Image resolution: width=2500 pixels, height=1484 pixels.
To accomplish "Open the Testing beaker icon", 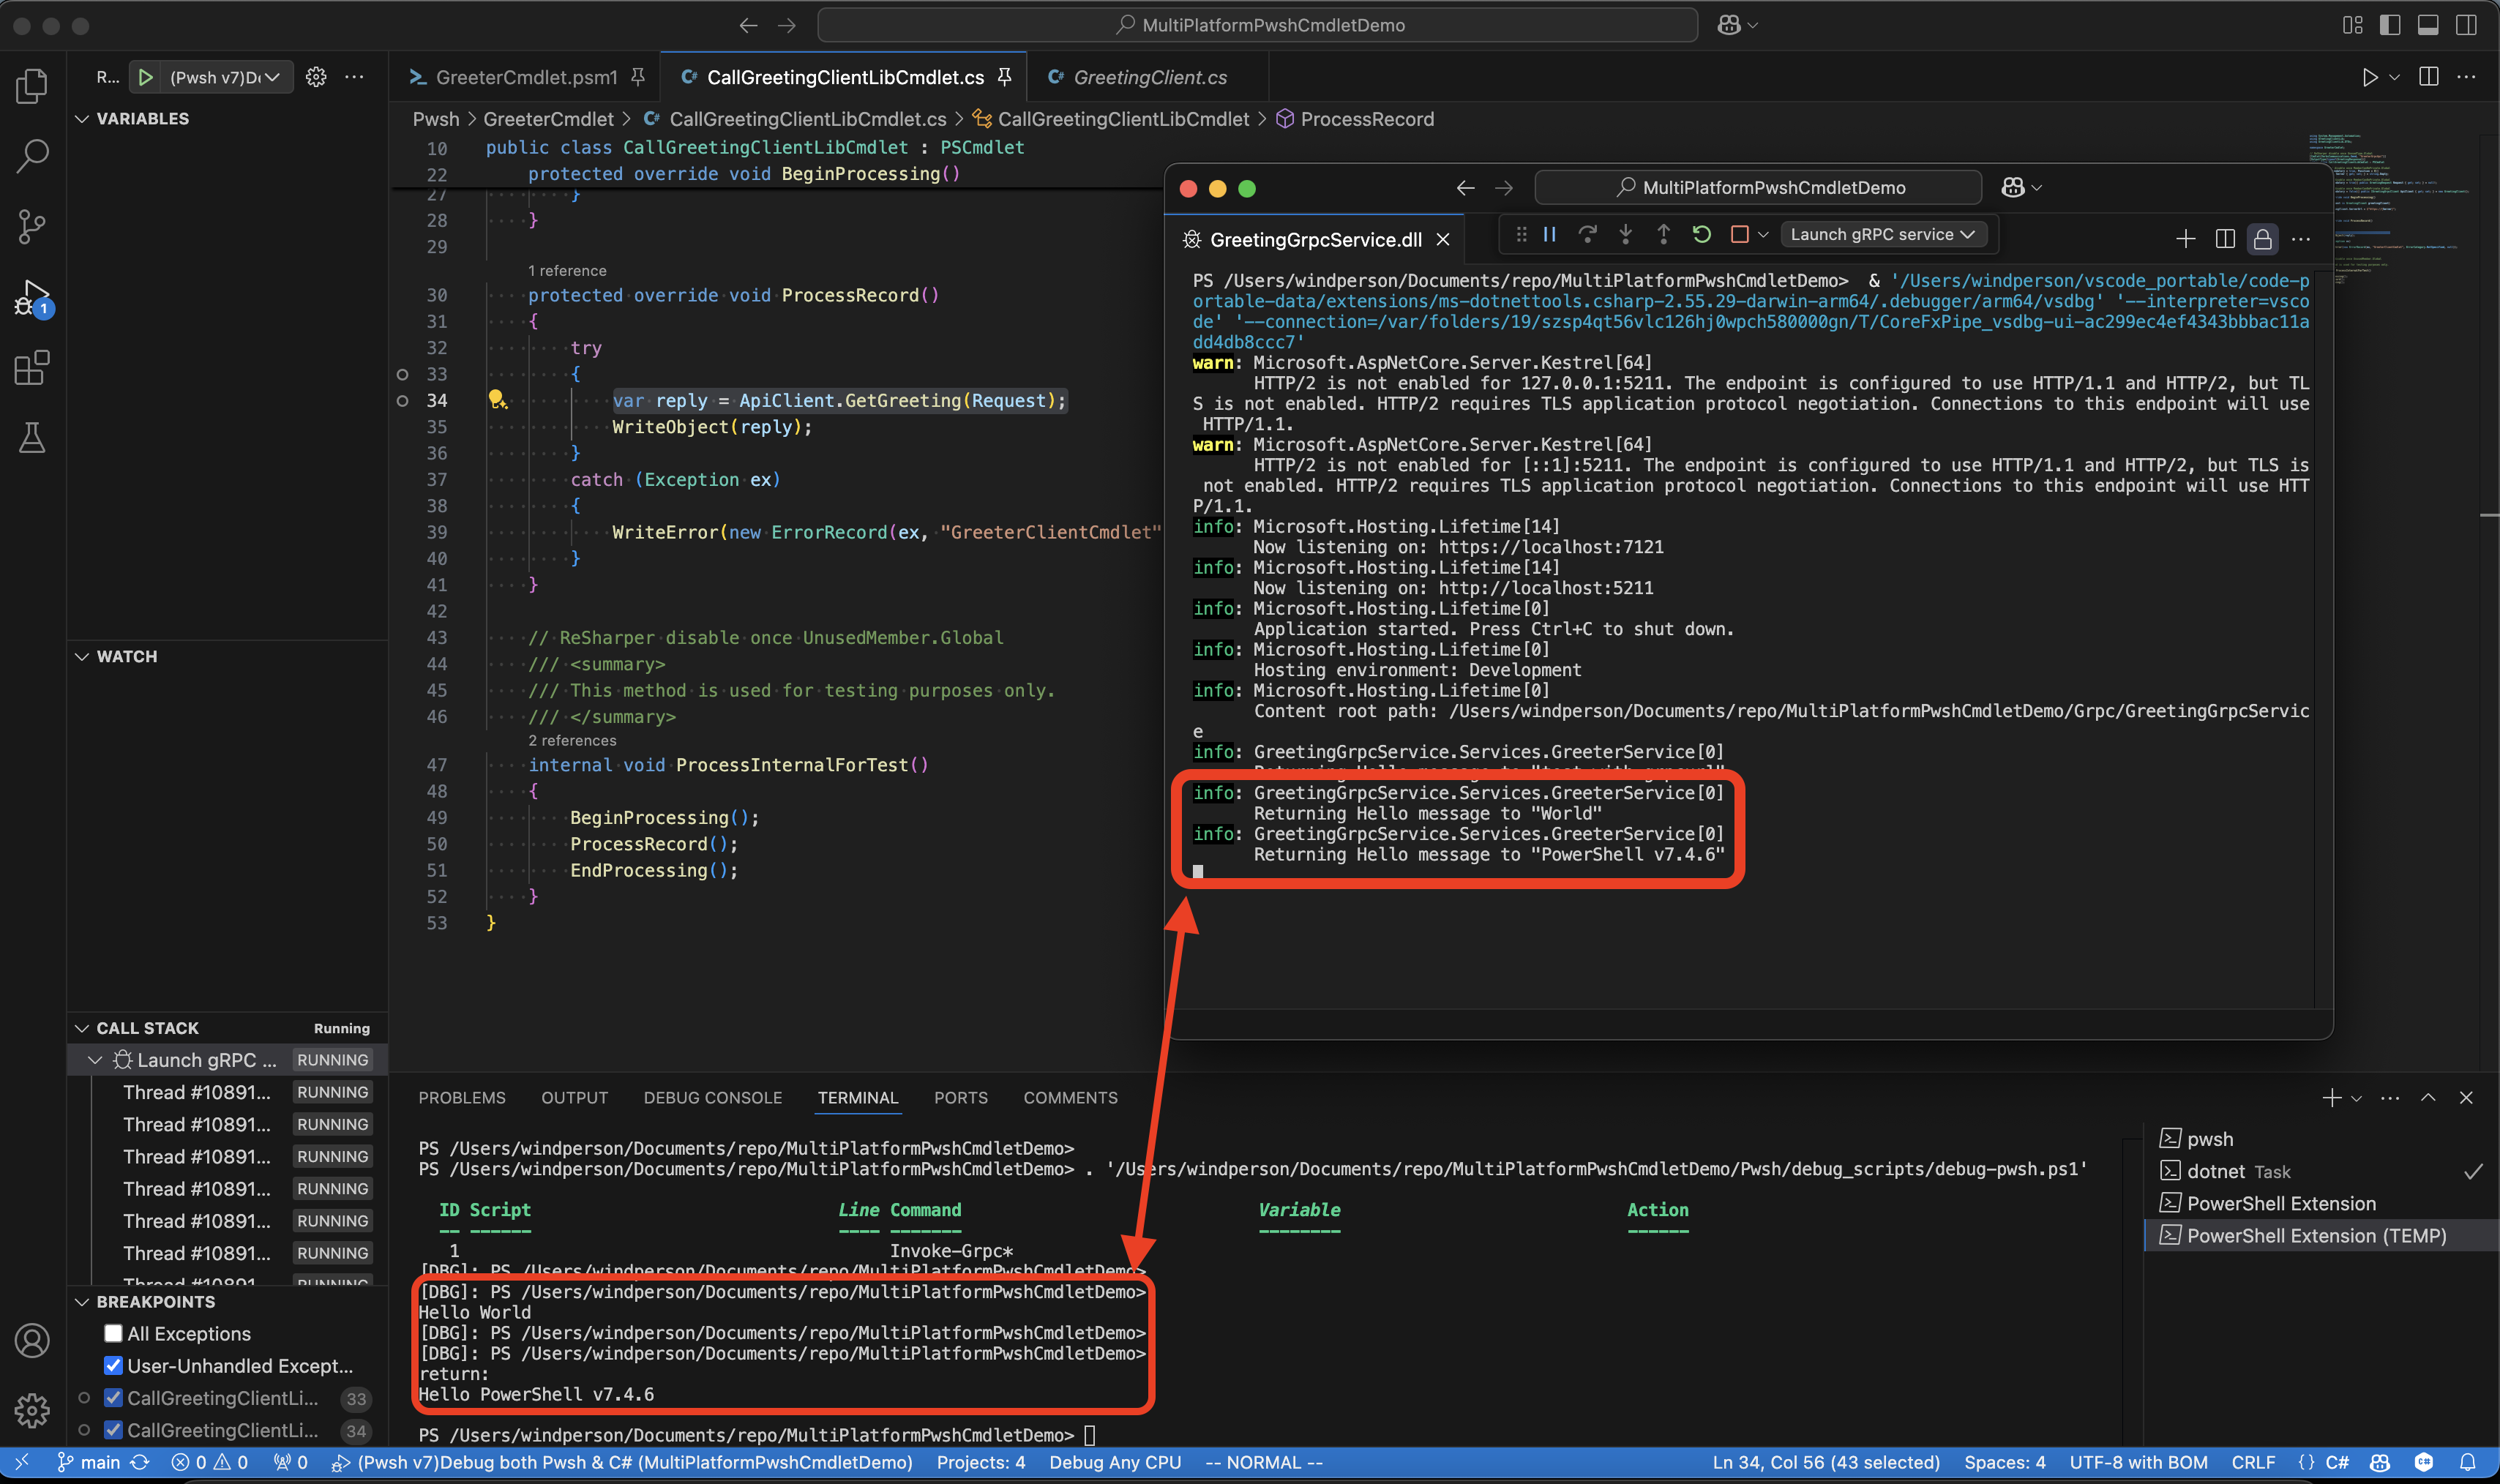I will (32, 438).
